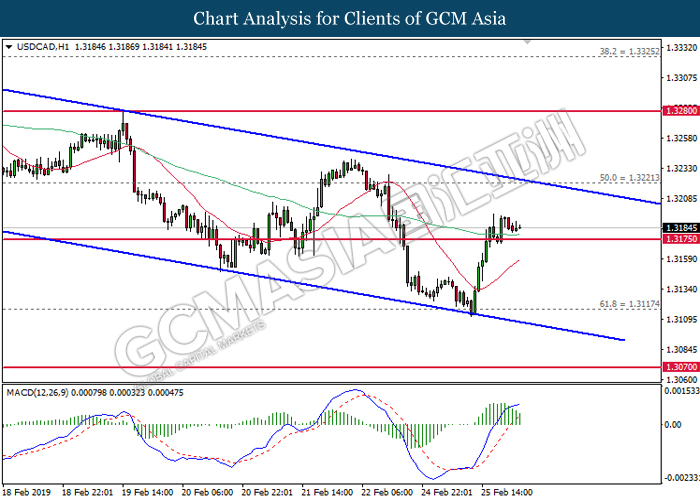The width and height of the screenshot is (700, 500).
Task: Click the '22 Feb 06:00' time axis label
Action: click(387, 492)
